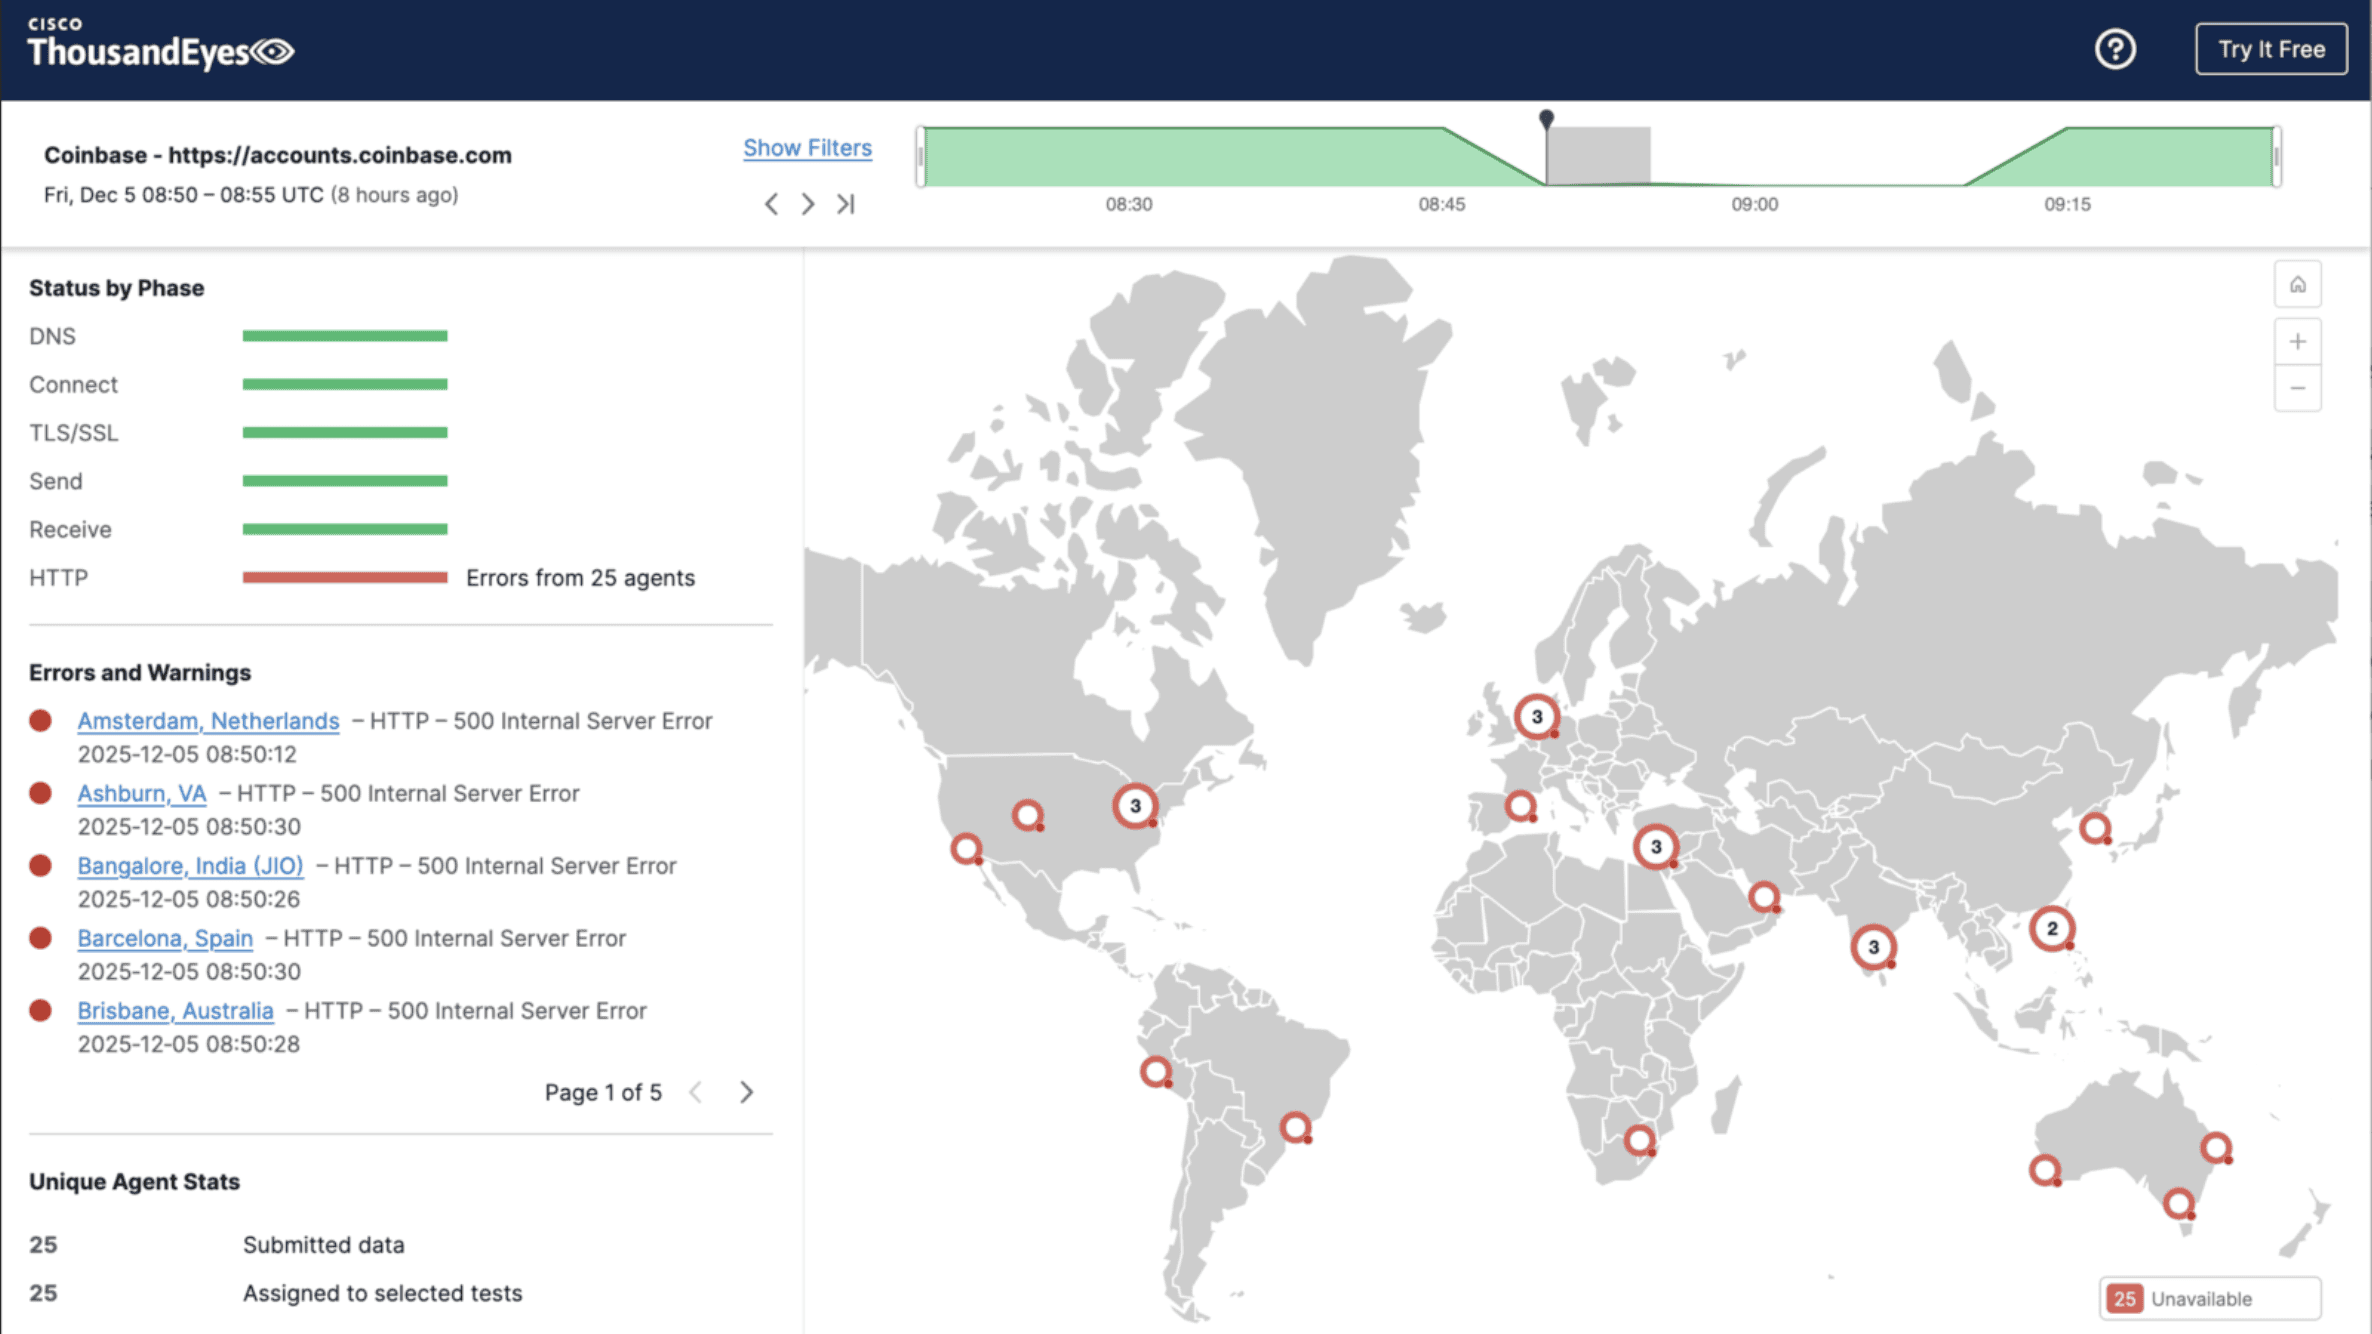2372x1334 pixels.
Task: Click the red status dot beside Ashburn, VA
Action: (41, 792)
